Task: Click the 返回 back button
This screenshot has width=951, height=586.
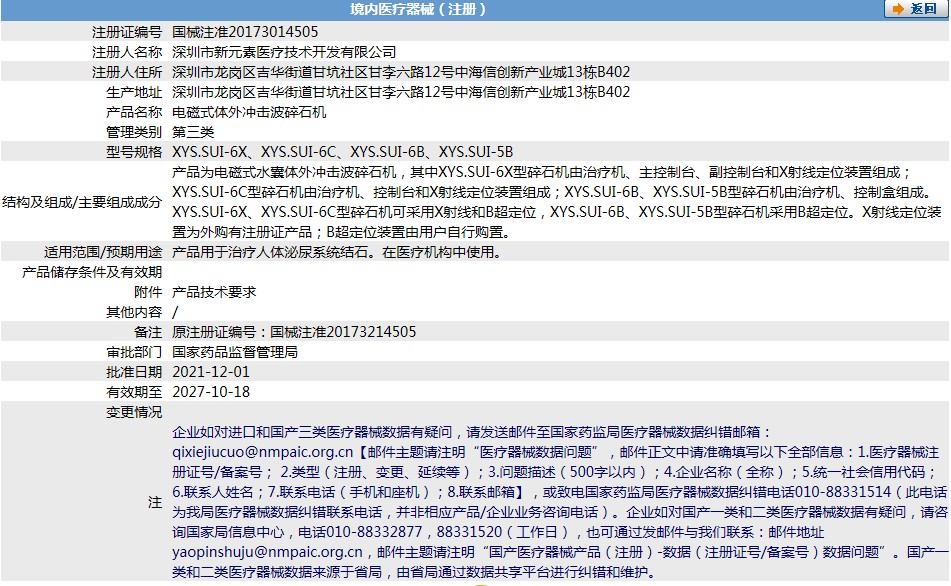Action: [915, 8]
